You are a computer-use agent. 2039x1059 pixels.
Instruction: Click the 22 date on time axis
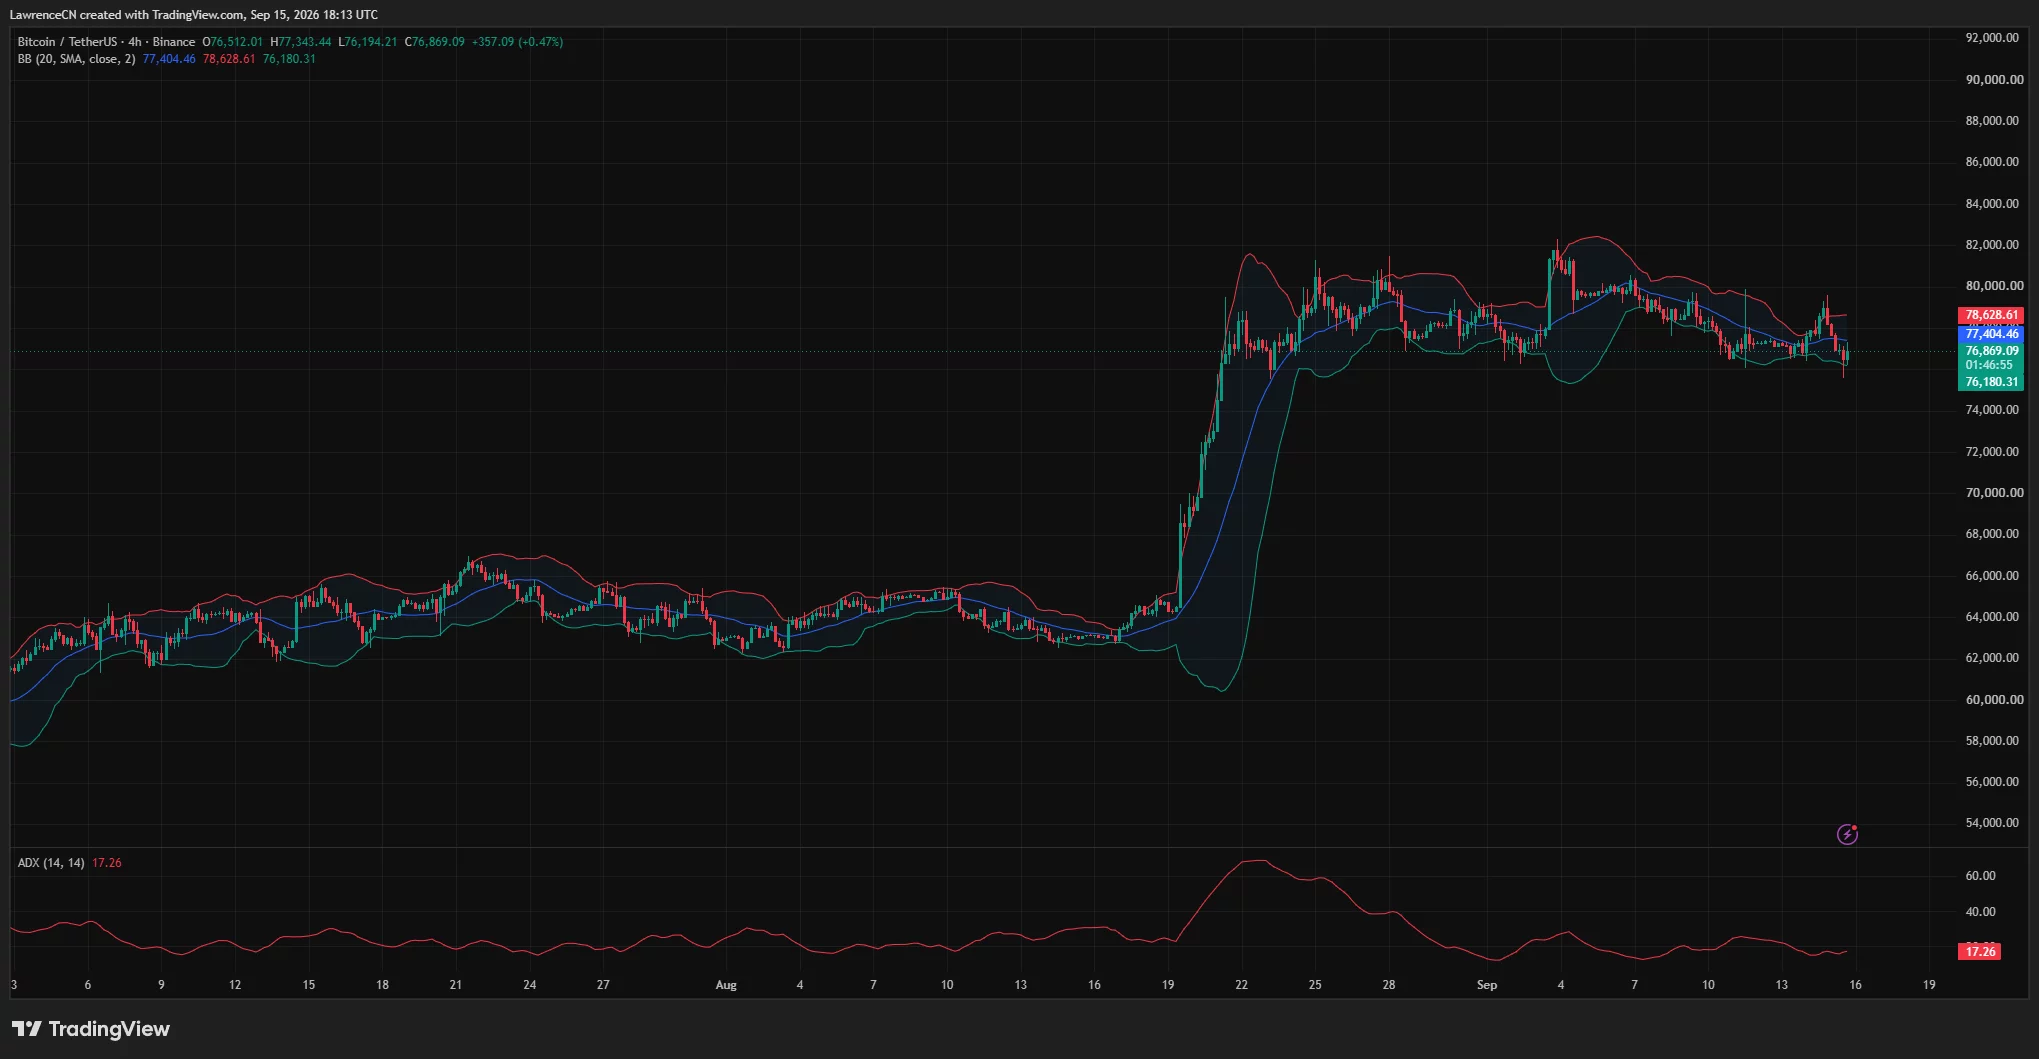tap(1241, 985)
